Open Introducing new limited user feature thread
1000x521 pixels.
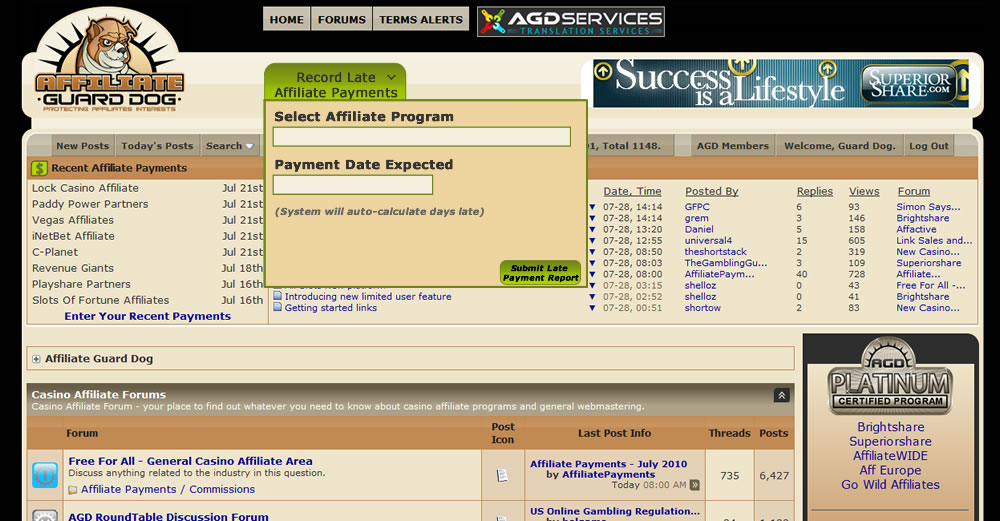[368, 297]
